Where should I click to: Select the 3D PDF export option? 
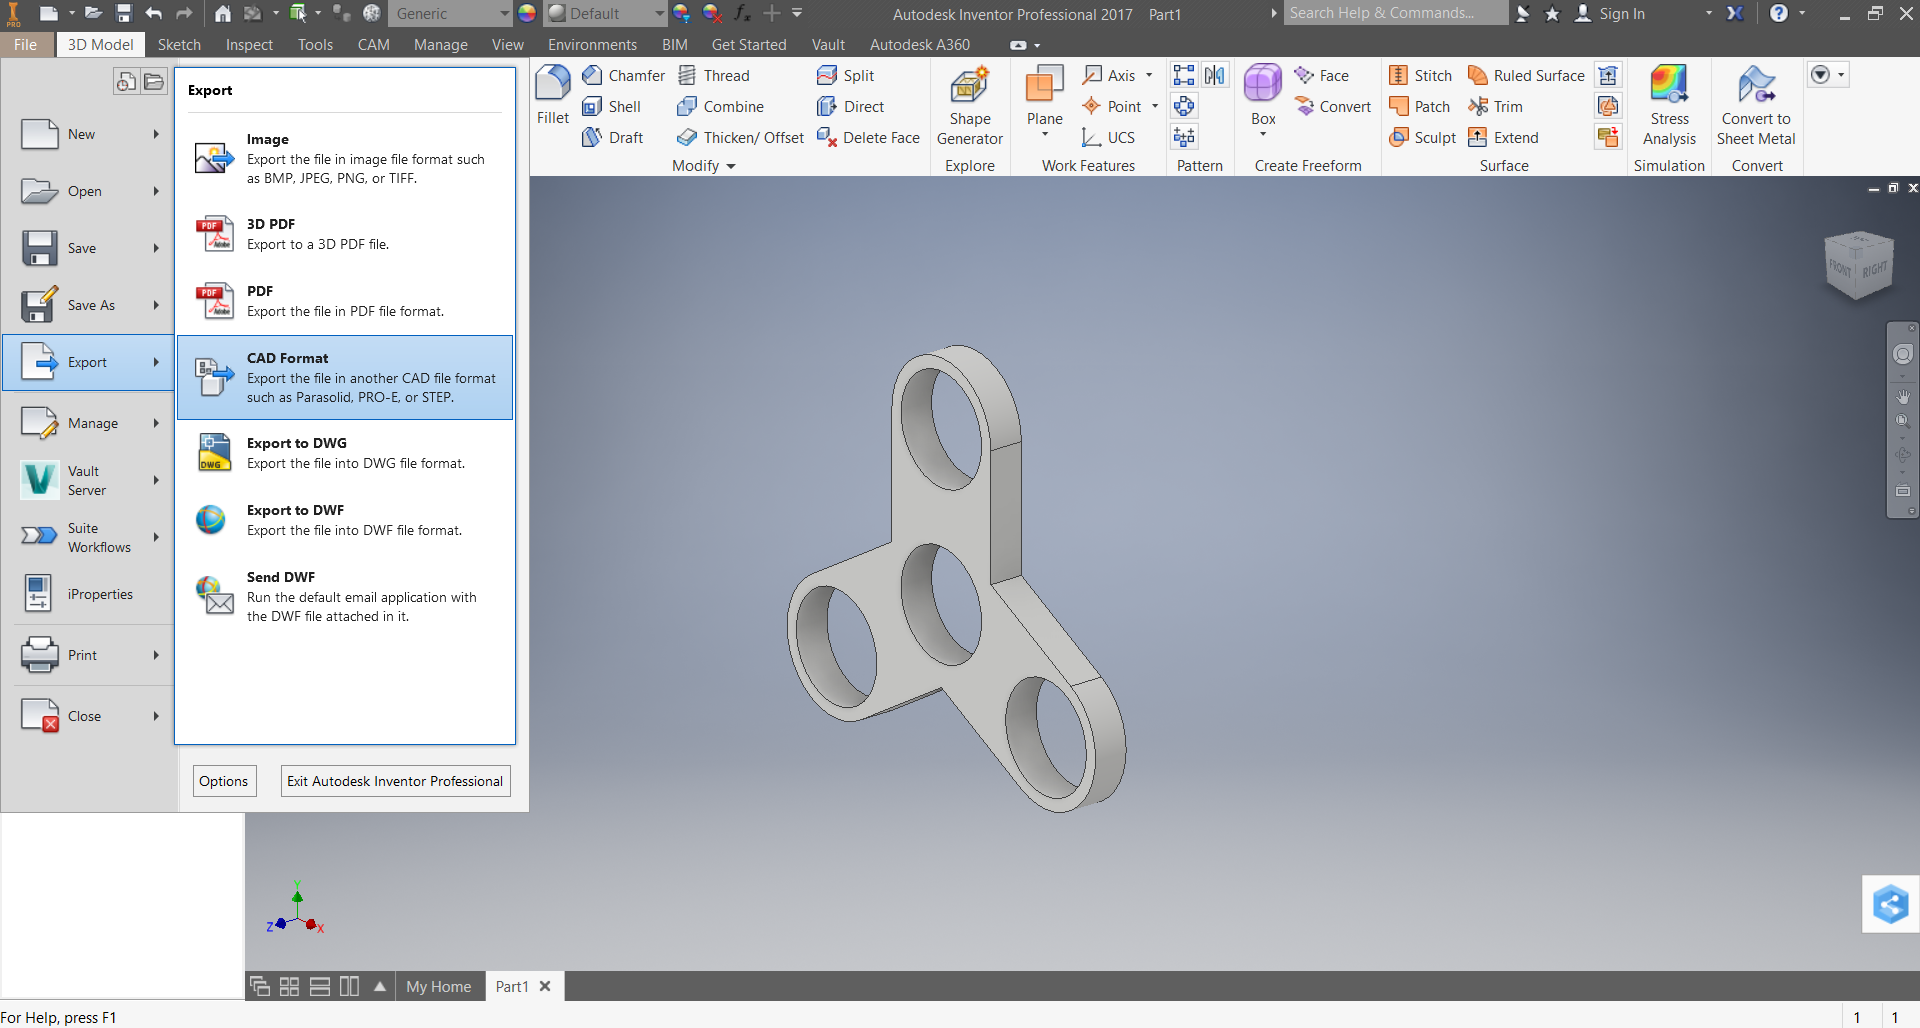coord(345,234)
